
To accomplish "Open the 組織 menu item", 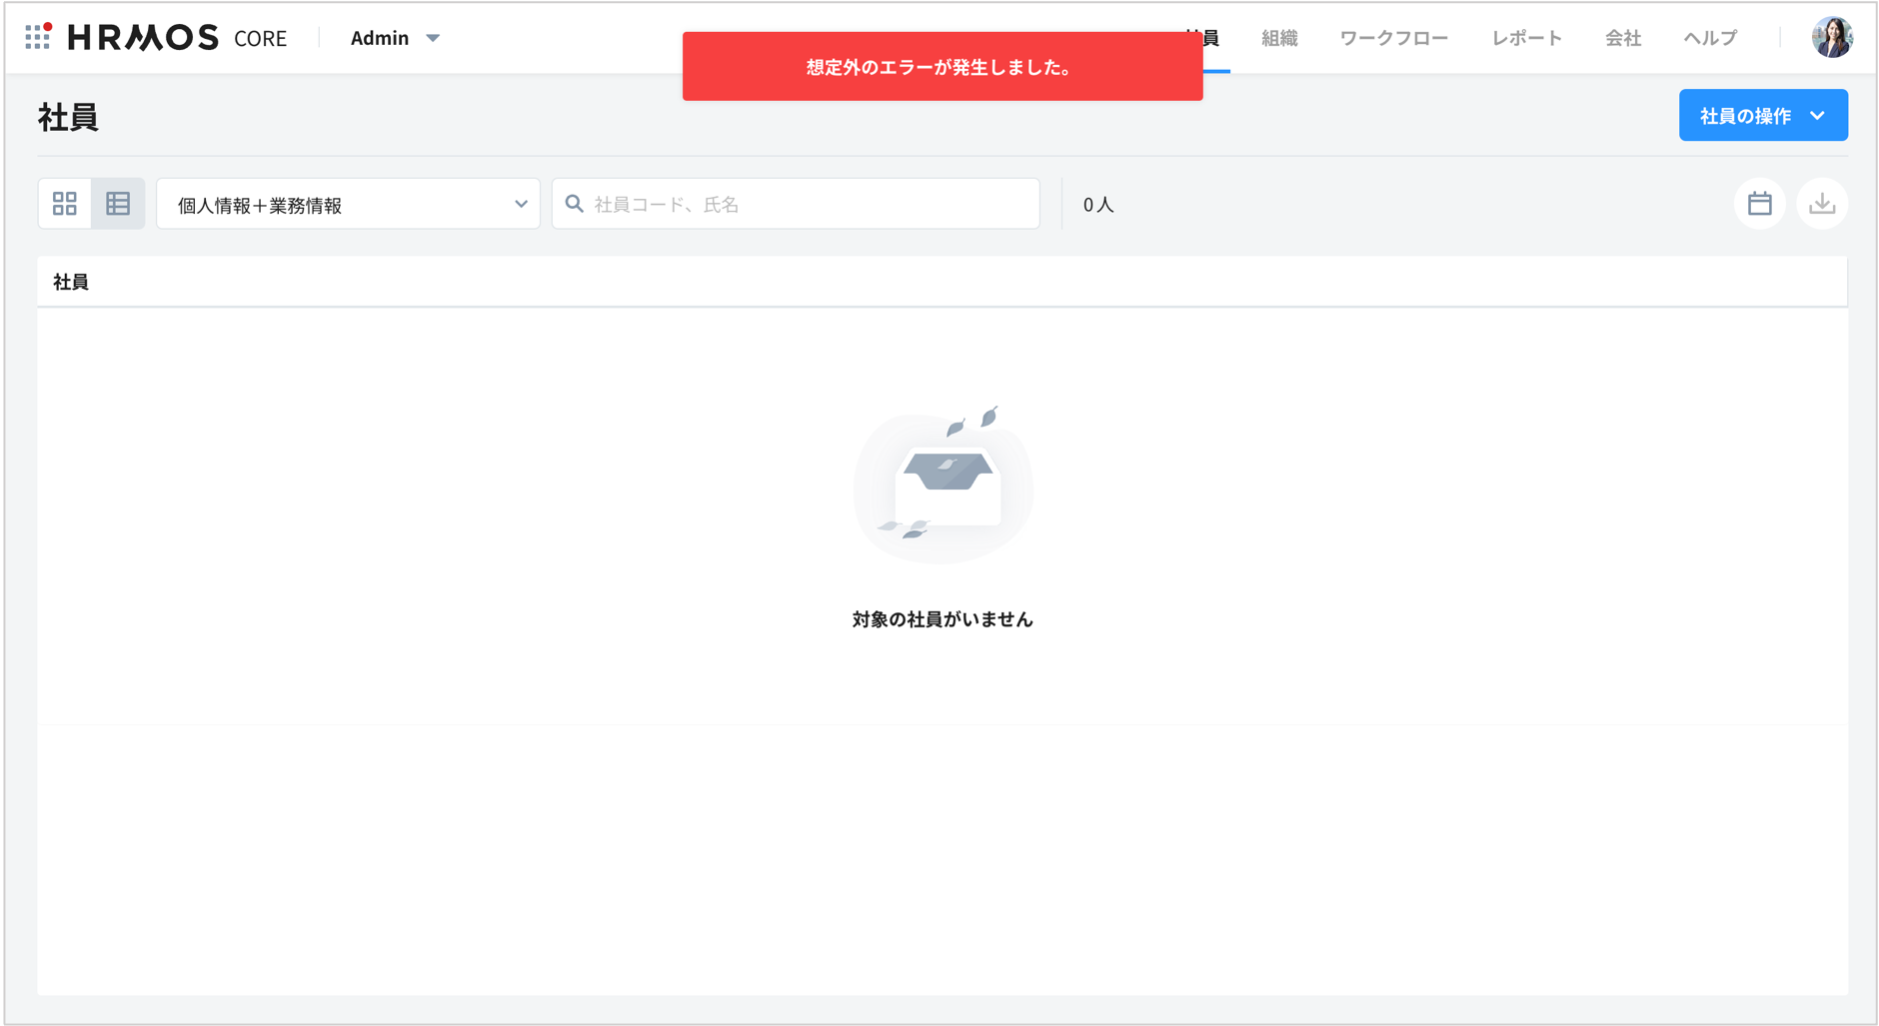I will click(x=1278, y=37).
